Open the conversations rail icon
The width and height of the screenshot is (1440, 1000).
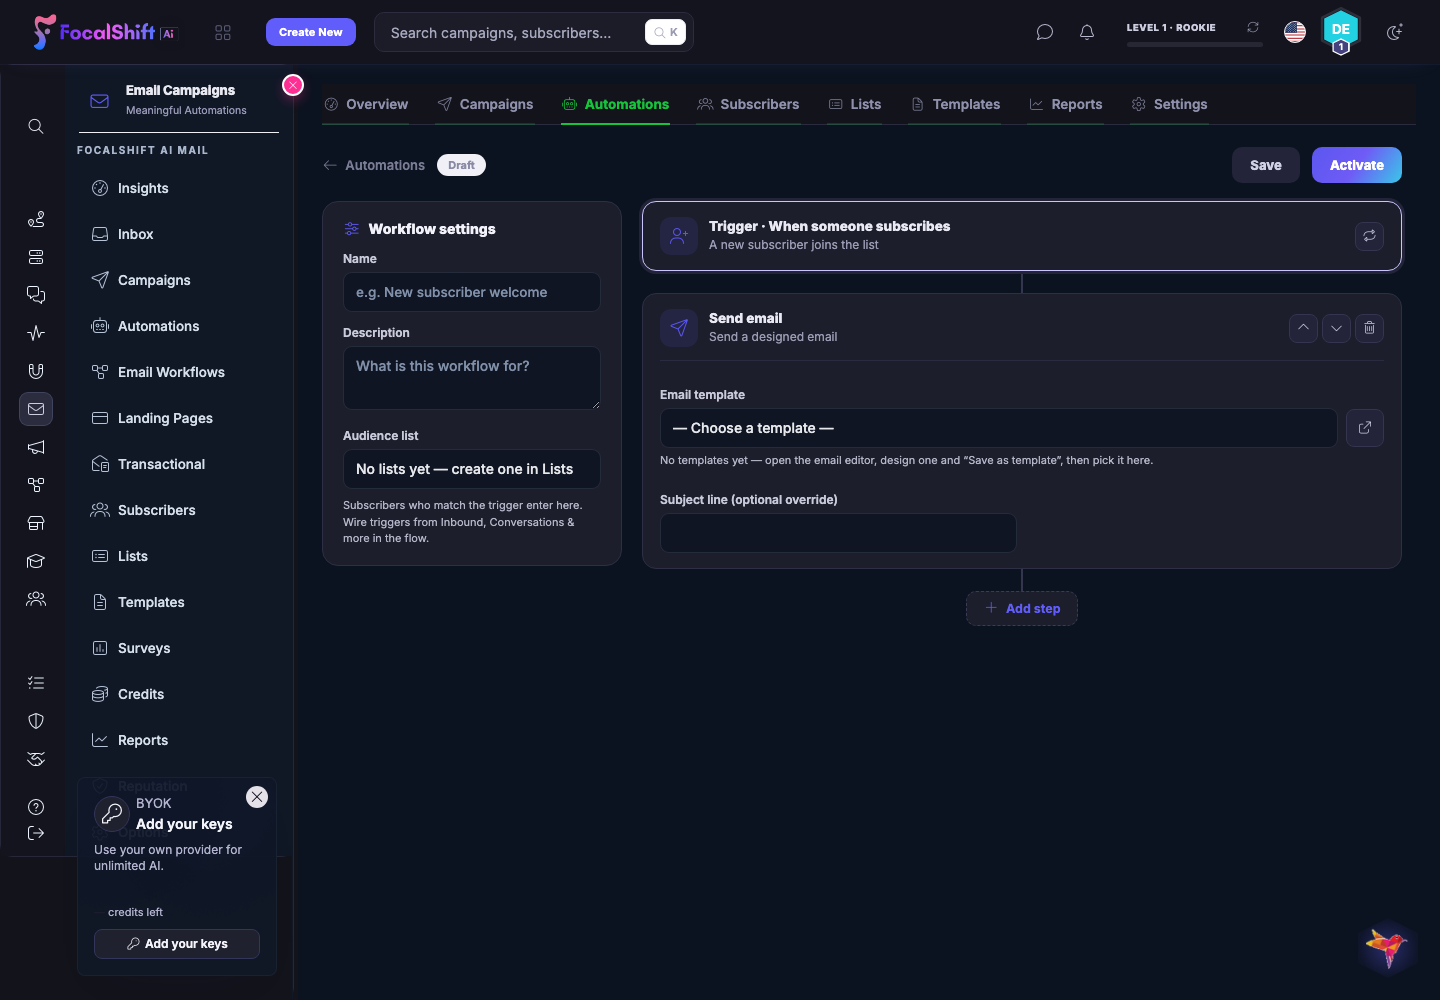click(x=36, y=295)
